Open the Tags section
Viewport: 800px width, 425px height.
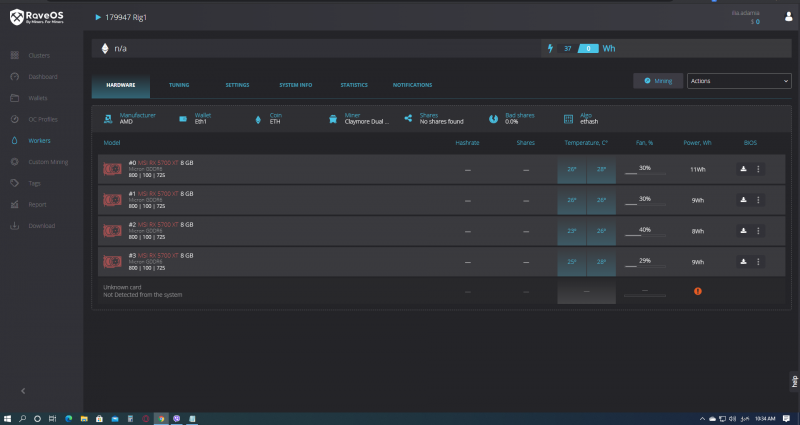pyautogui.click(x=35, y=183)
